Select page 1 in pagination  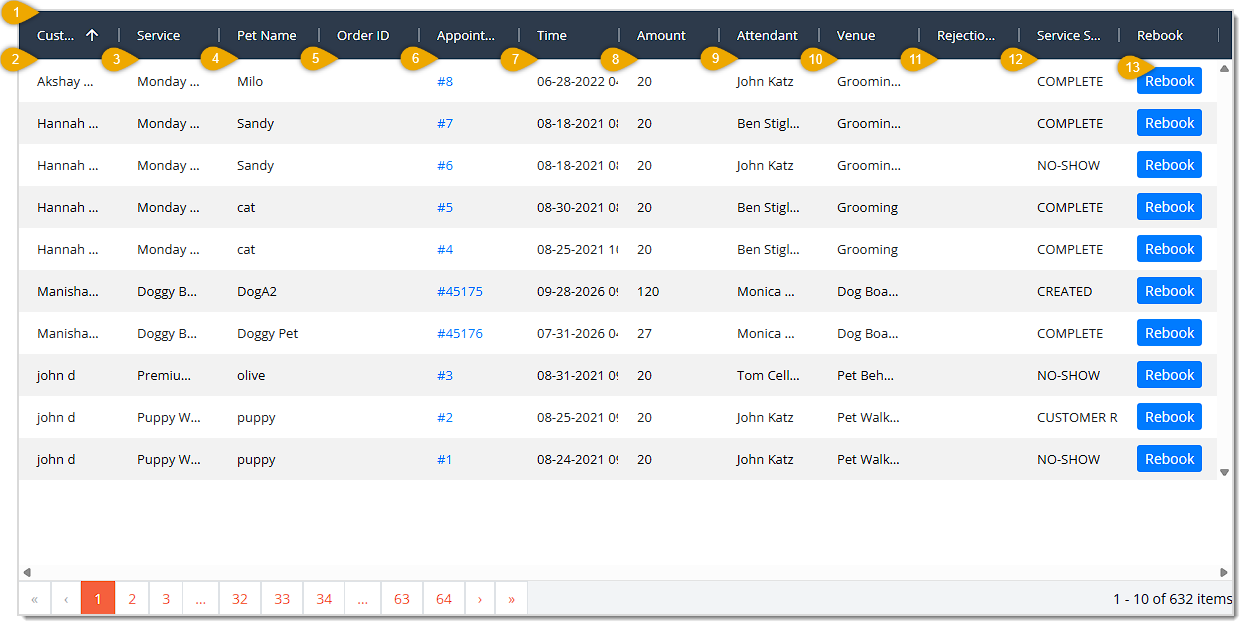[x=98, y=599]
